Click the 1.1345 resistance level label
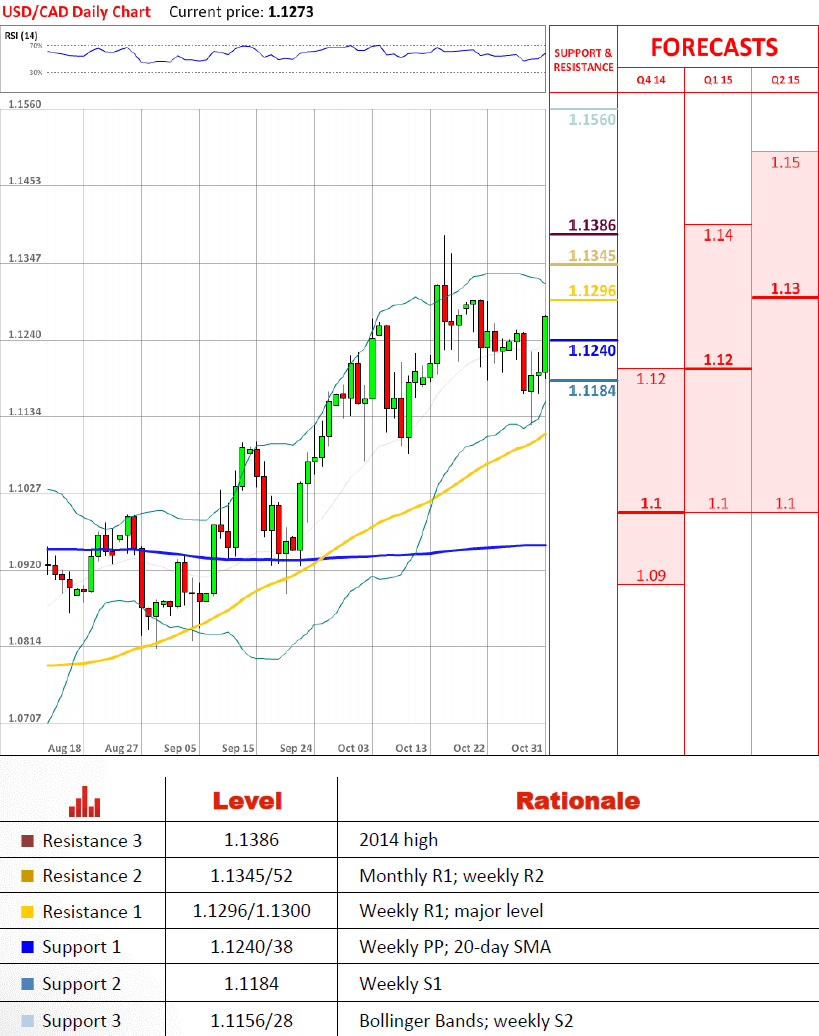The width and height of the screenshot is (819, 1036). pos(592,256)
